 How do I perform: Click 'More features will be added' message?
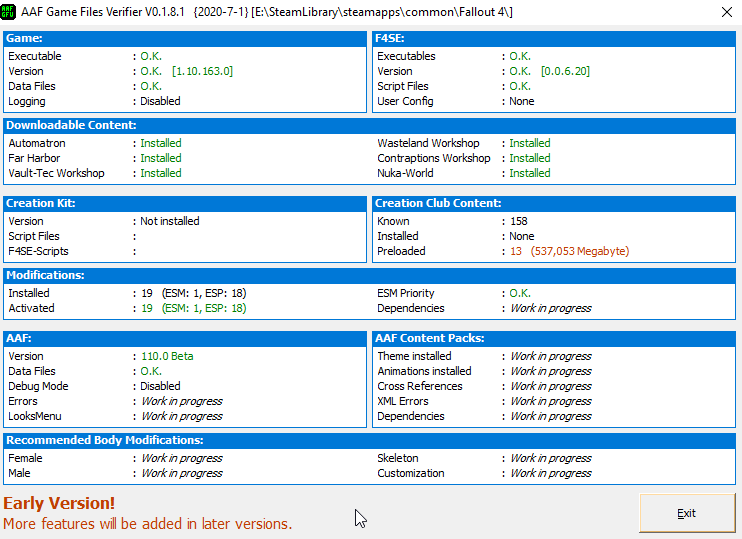(x=148, y=524)
